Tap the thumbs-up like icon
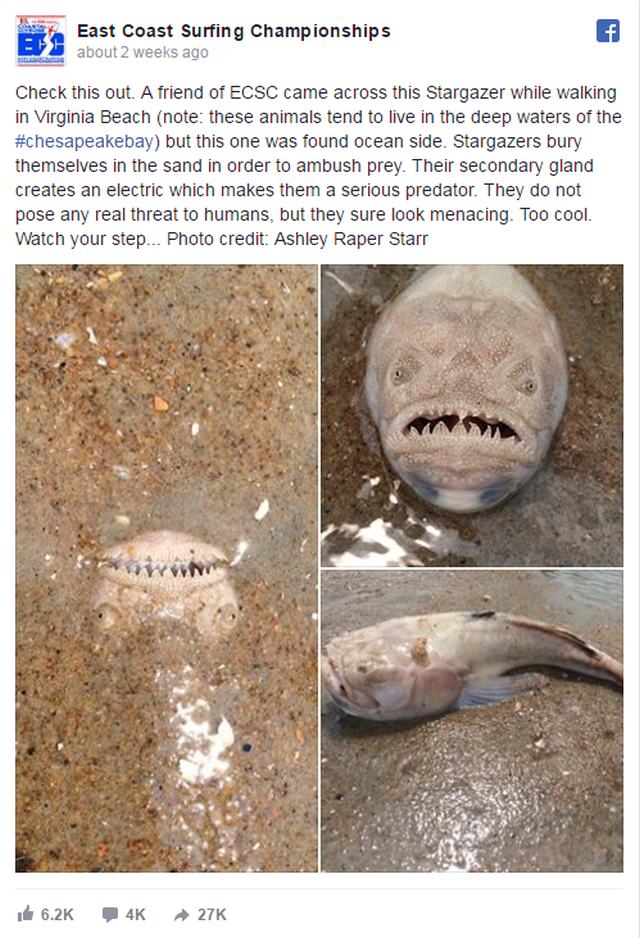Image resolution: width=640 pixels, height=938 pixels. [26, 913]
